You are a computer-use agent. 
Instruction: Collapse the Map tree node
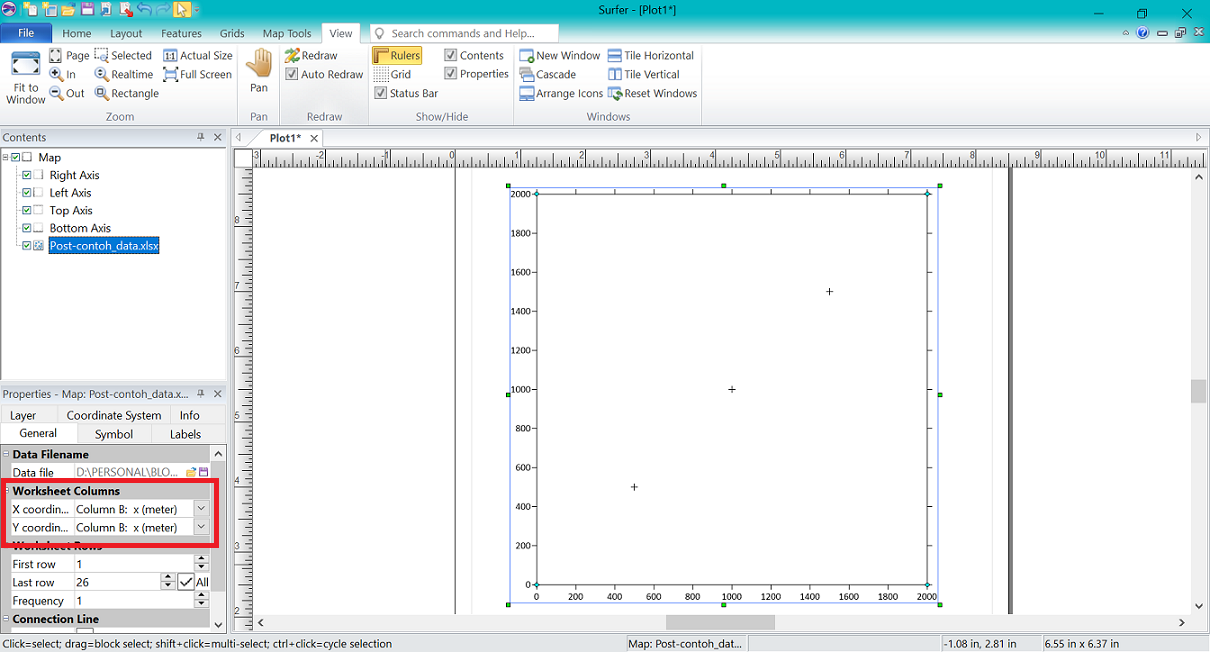coord(6,157)
